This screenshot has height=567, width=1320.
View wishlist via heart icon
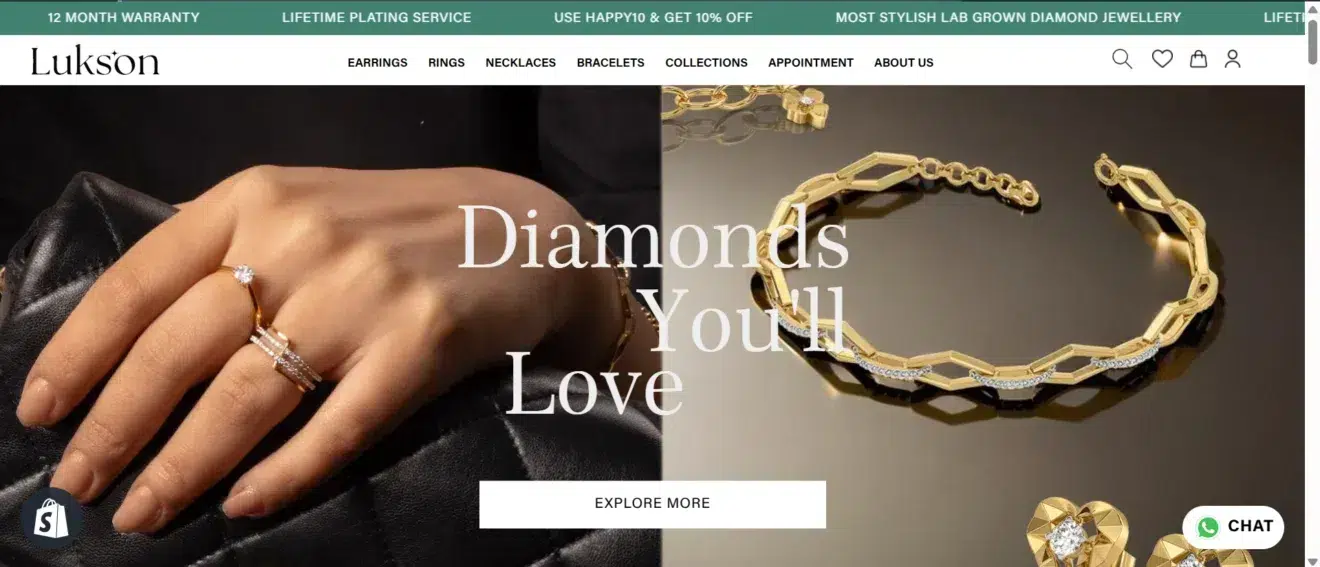pyautogui.click(x=1162, y=60)
